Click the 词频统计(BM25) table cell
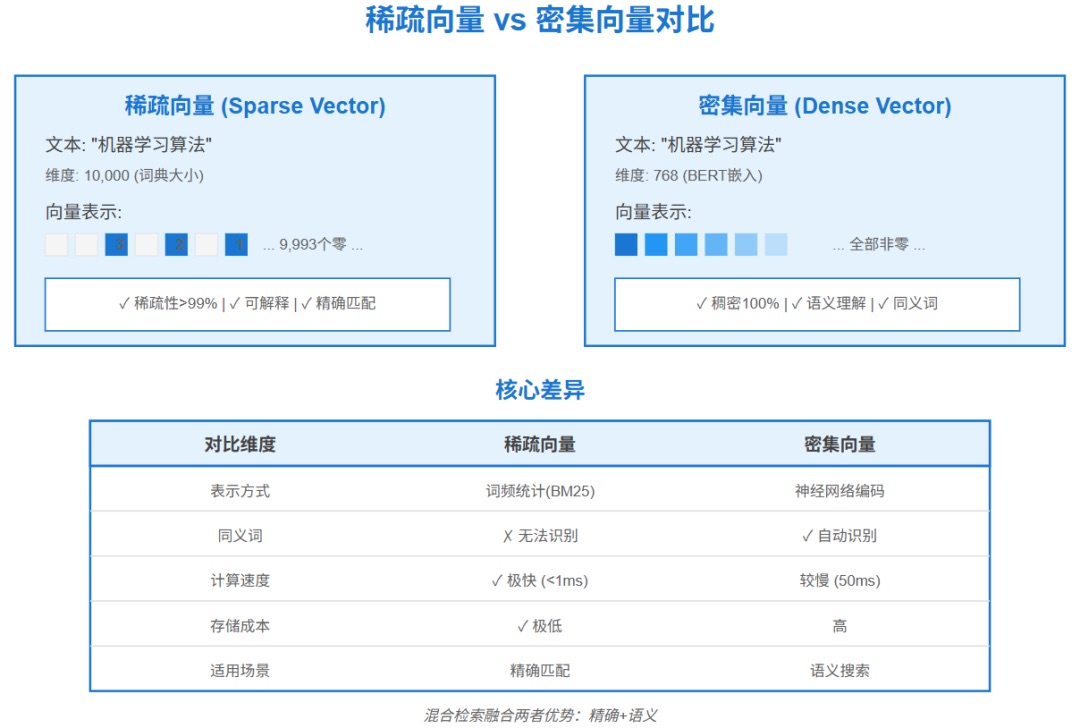The height and width of the screenshot is (728, 1080). click(x=540, y=491)
